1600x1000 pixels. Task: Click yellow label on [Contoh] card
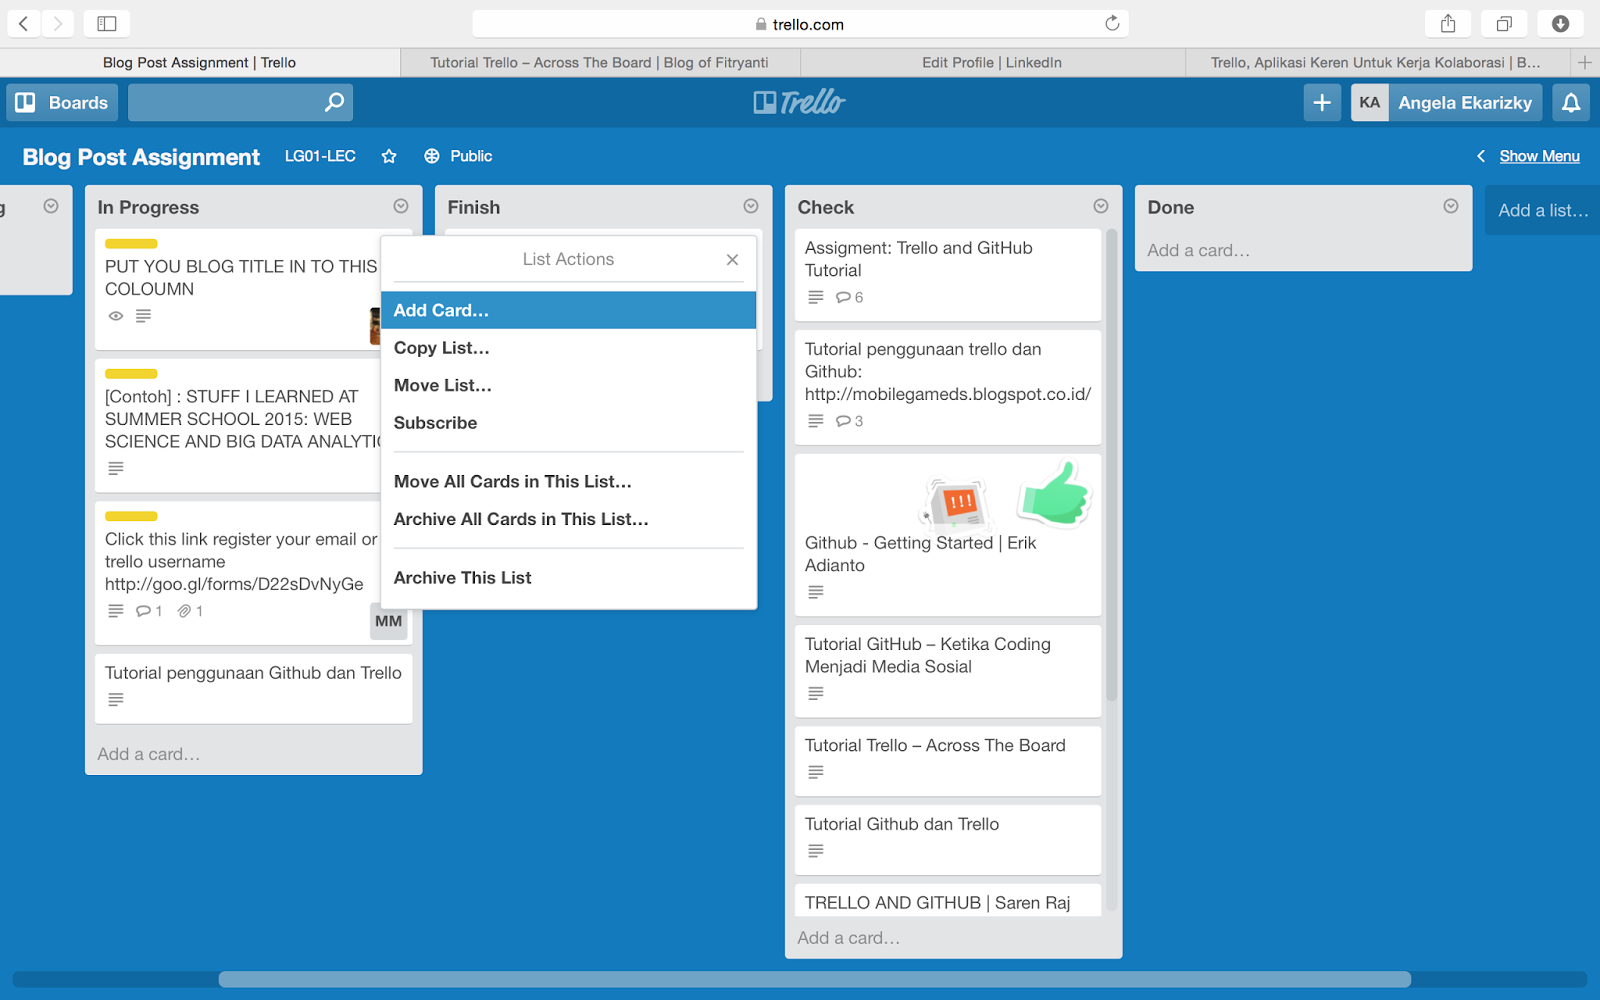click(x=131, y=374)
